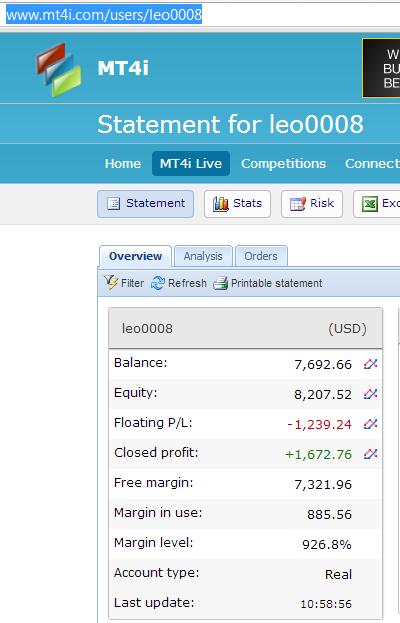Click the Connect navigation item

tap(372, 164)
